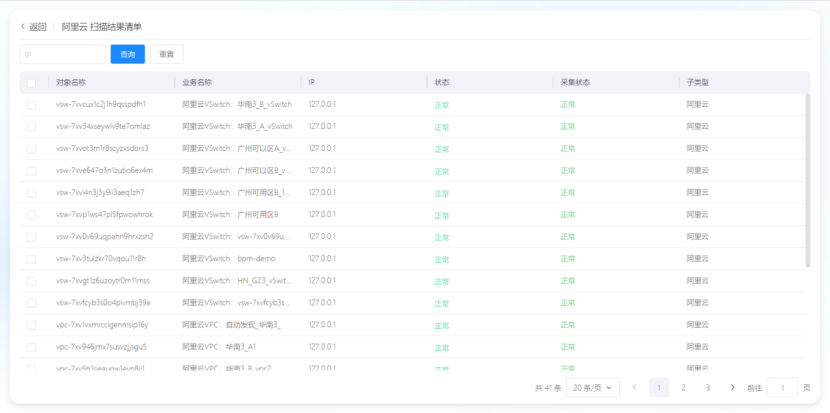Click object name vsw-7xve647o3n1zutio6ex4m
This screenshot has height=413, width=830.
[104, 170]
